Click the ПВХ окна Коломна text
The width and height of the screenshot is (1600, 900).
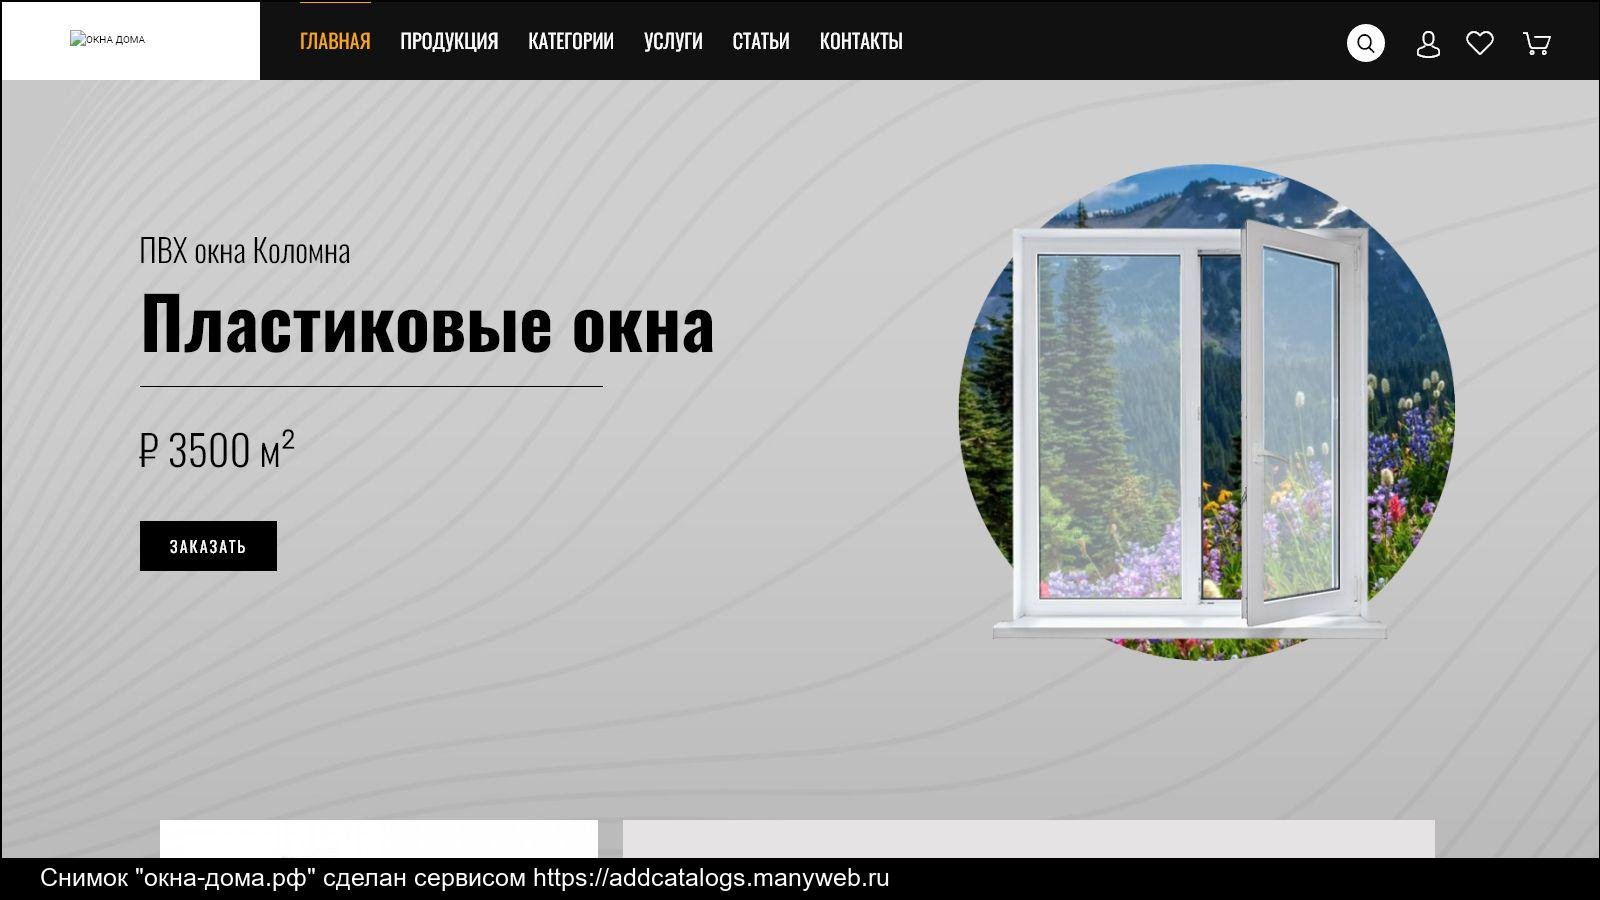pyautogui.click(x=245, y=250)
